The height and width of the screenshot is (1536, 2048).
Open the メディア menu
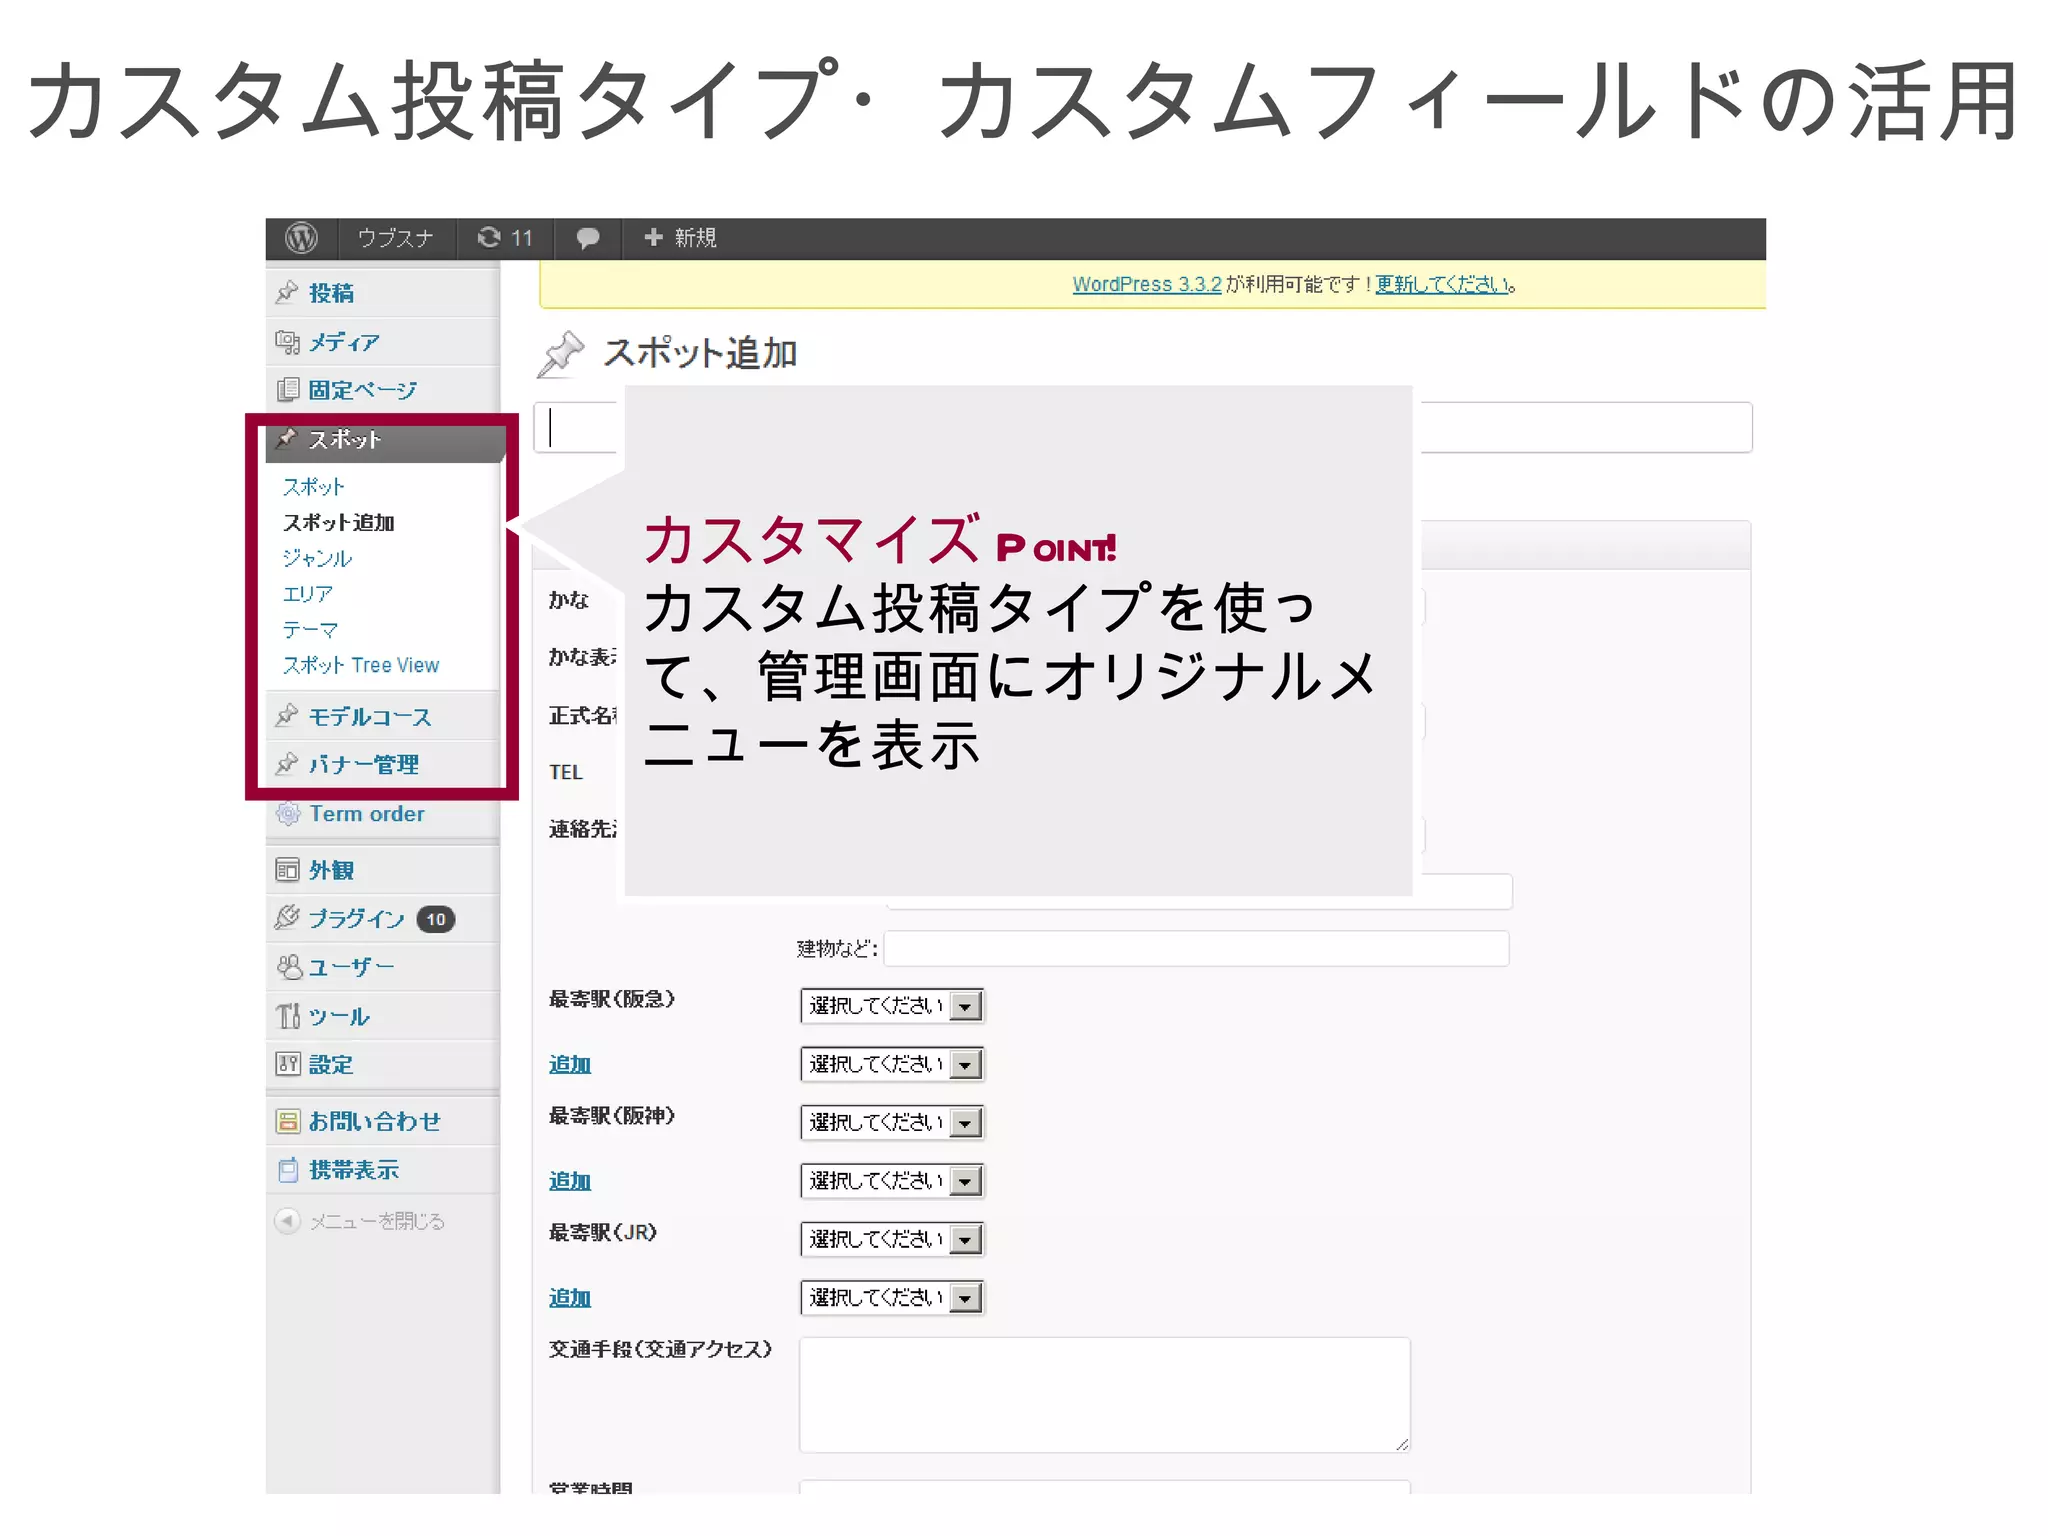344,342
